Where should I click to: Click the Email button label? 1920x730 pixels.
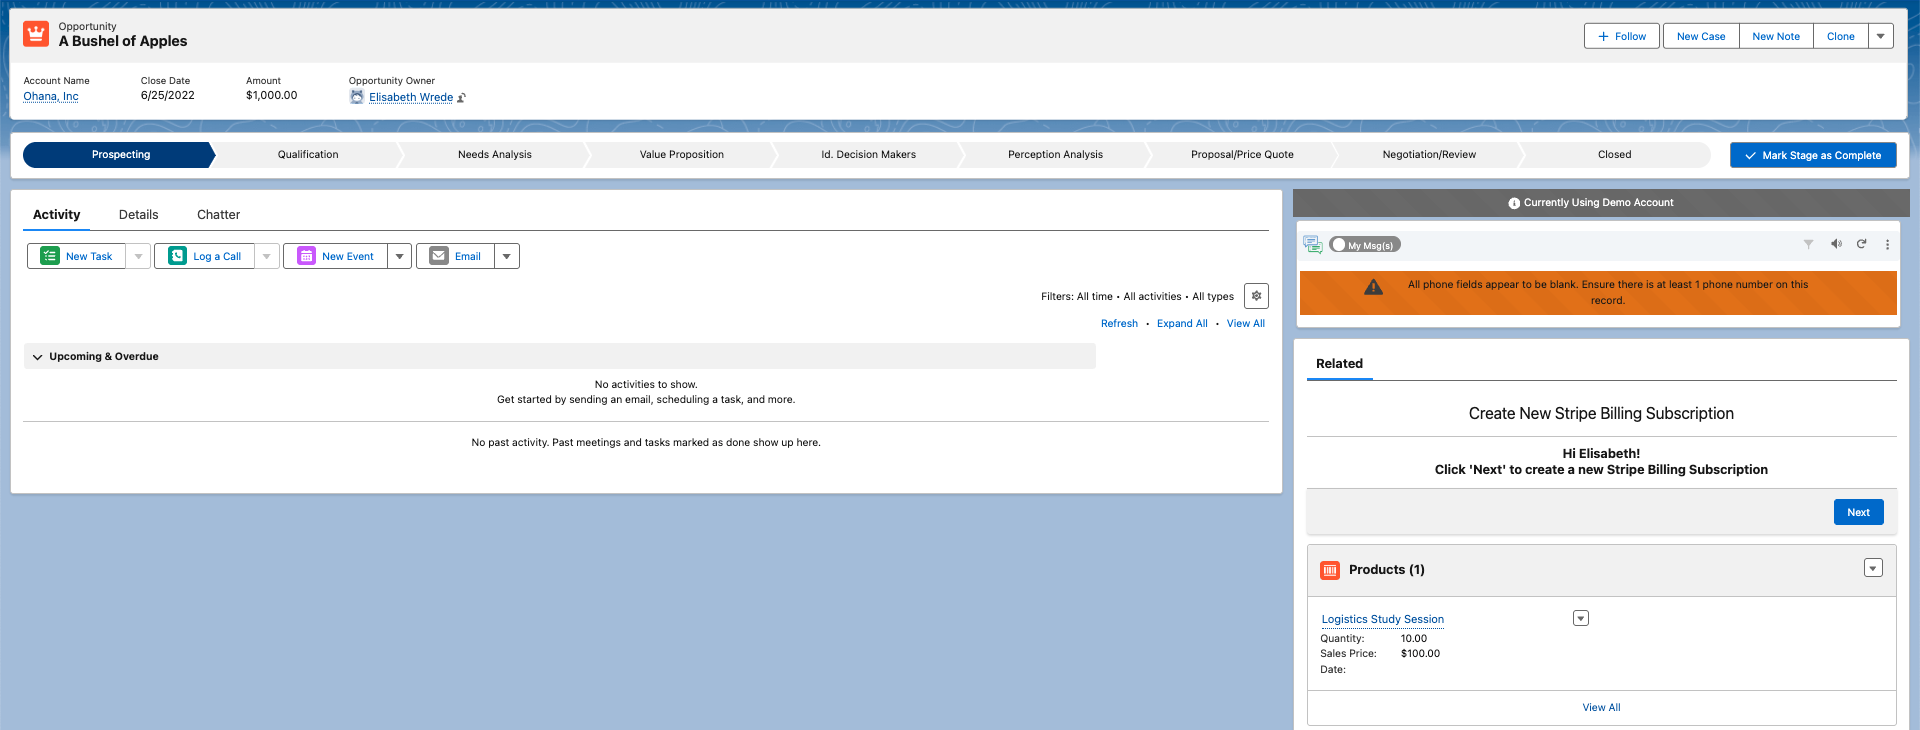tap(468, 257)
